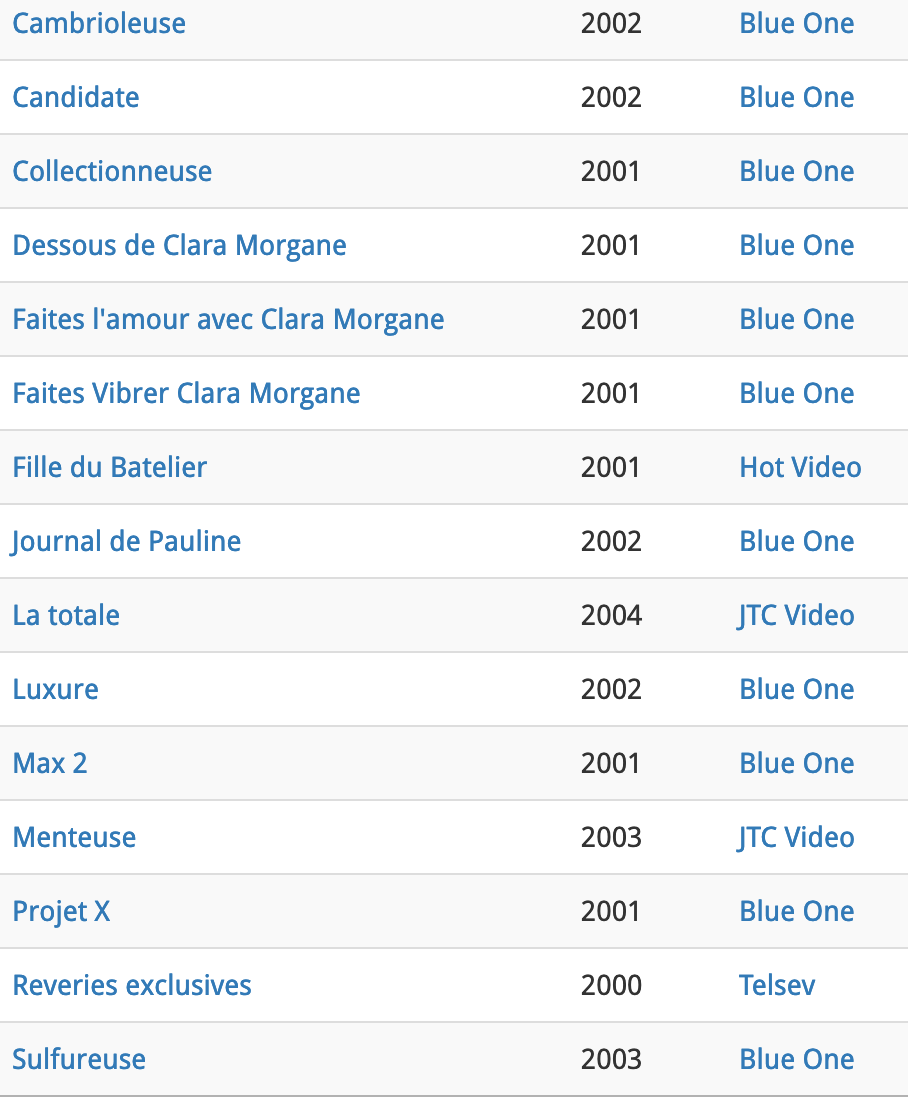
Task: Click the Telsev studio link
Action: pos(777,985)
